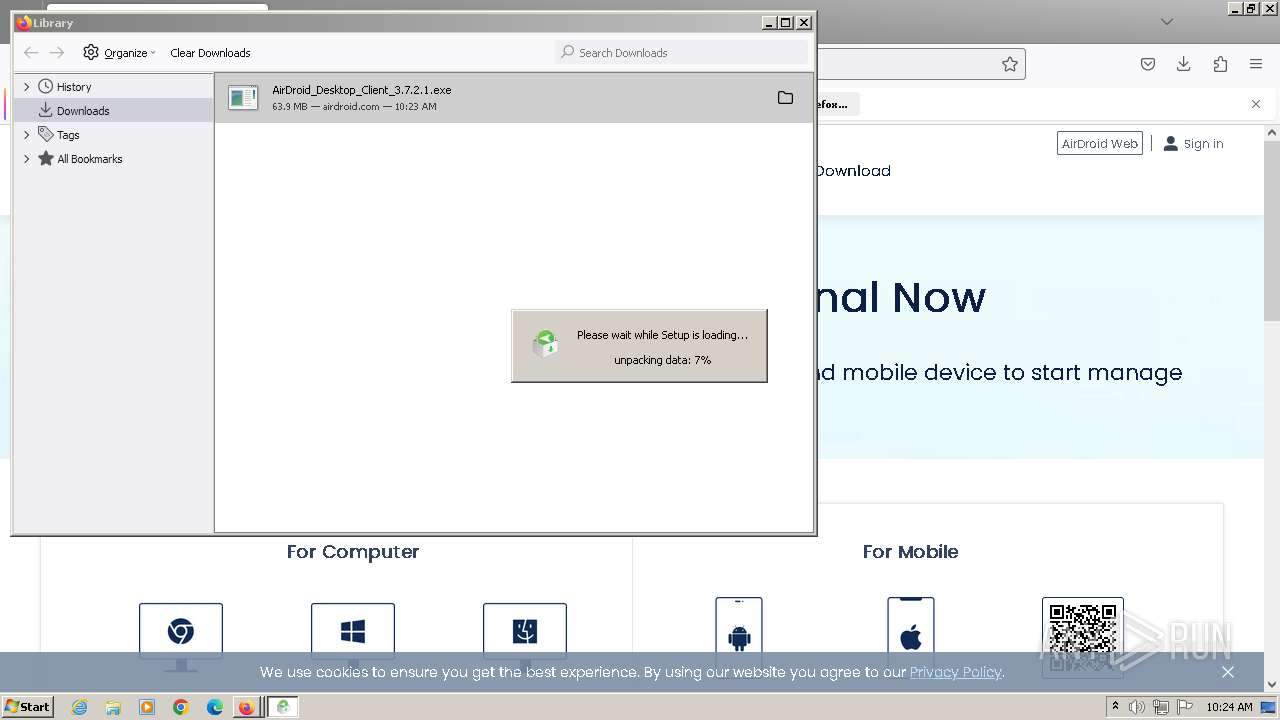
Task: Switch to the AirDroid setup taskbar item
Action: click(x=283, y=707)
